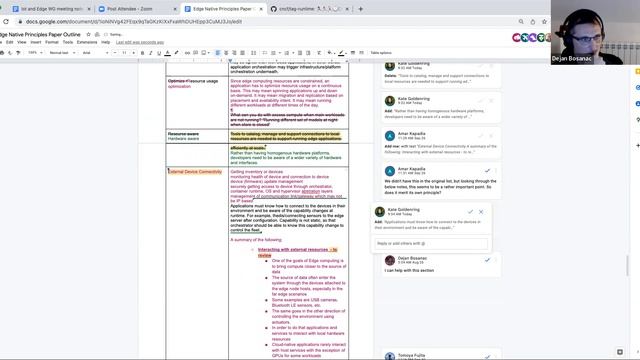Image resolution: width=640 pixels, height=360 pixels.
Task: Open the Explore button at bottom right
Action: pos(620,352)
